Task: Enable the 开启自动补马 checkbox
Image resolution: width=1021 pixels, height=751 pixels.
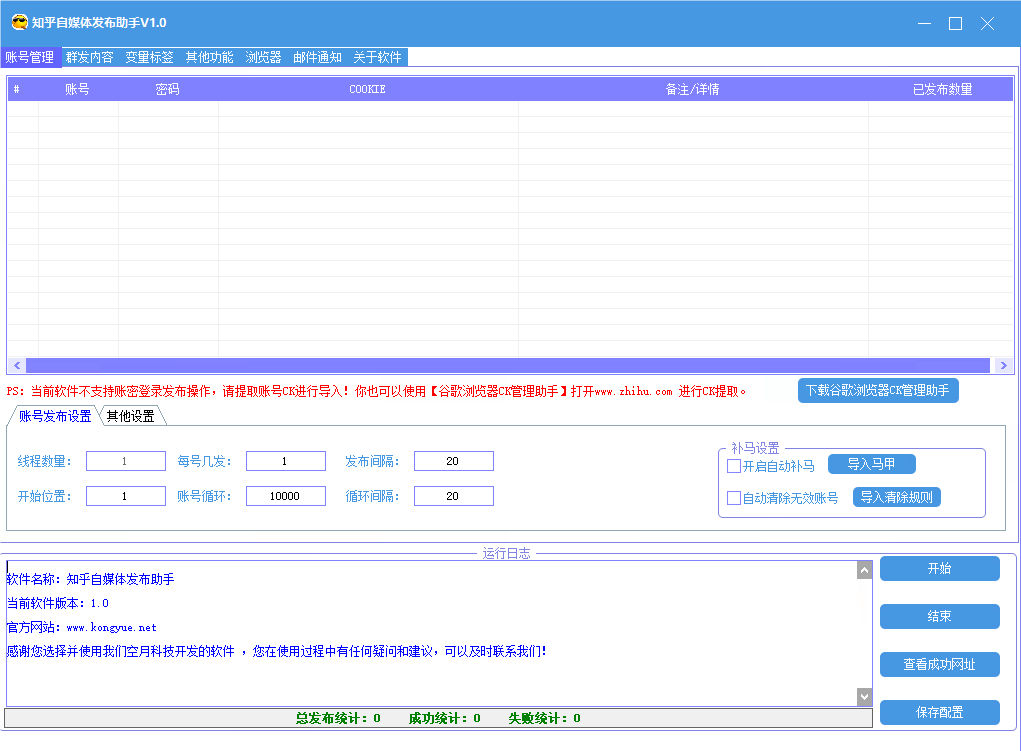Action: pyautogui.click(x=734, y=466)
